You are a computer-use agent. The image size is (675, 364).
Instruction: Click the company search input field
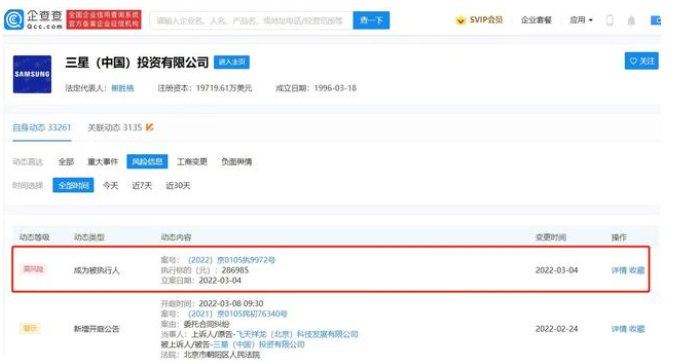(251, 20)
